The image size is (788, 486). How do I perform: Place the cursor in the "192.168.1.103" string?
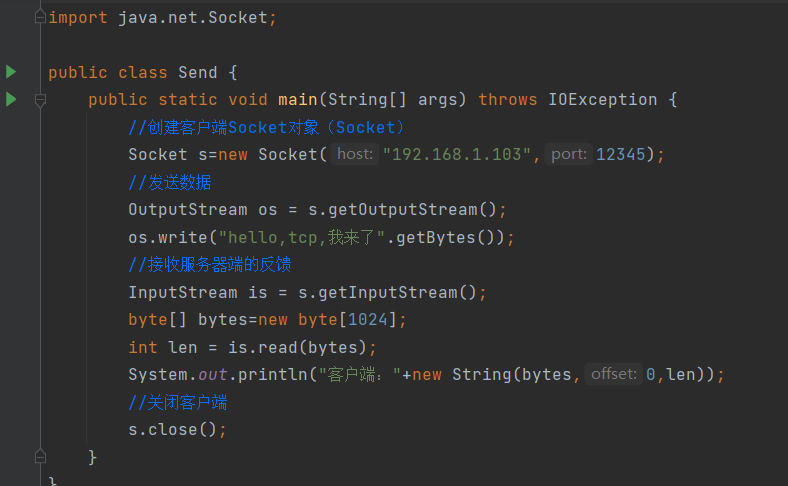point(461,155)
